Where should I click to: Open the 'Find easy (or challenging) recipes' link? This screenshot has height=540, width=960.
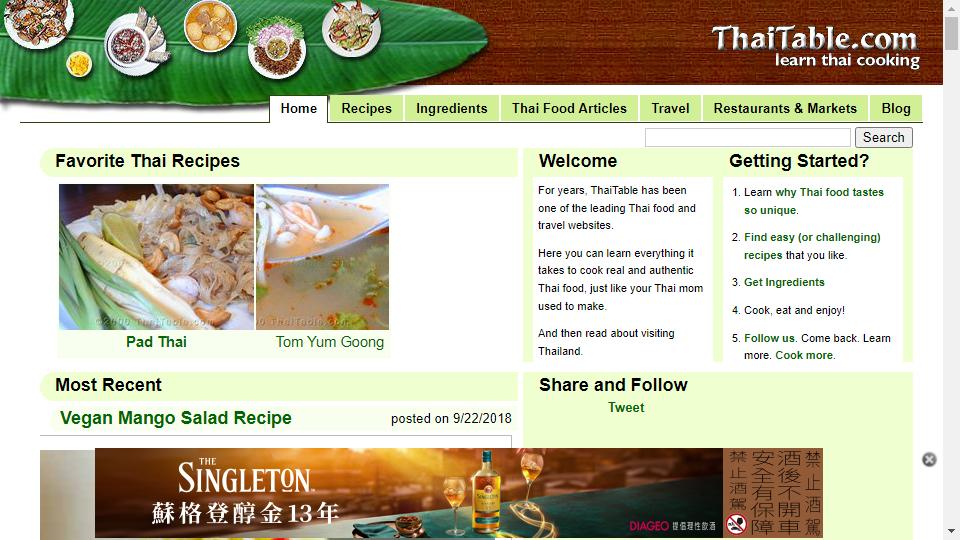pyautogui.click(x=812, y=246)
